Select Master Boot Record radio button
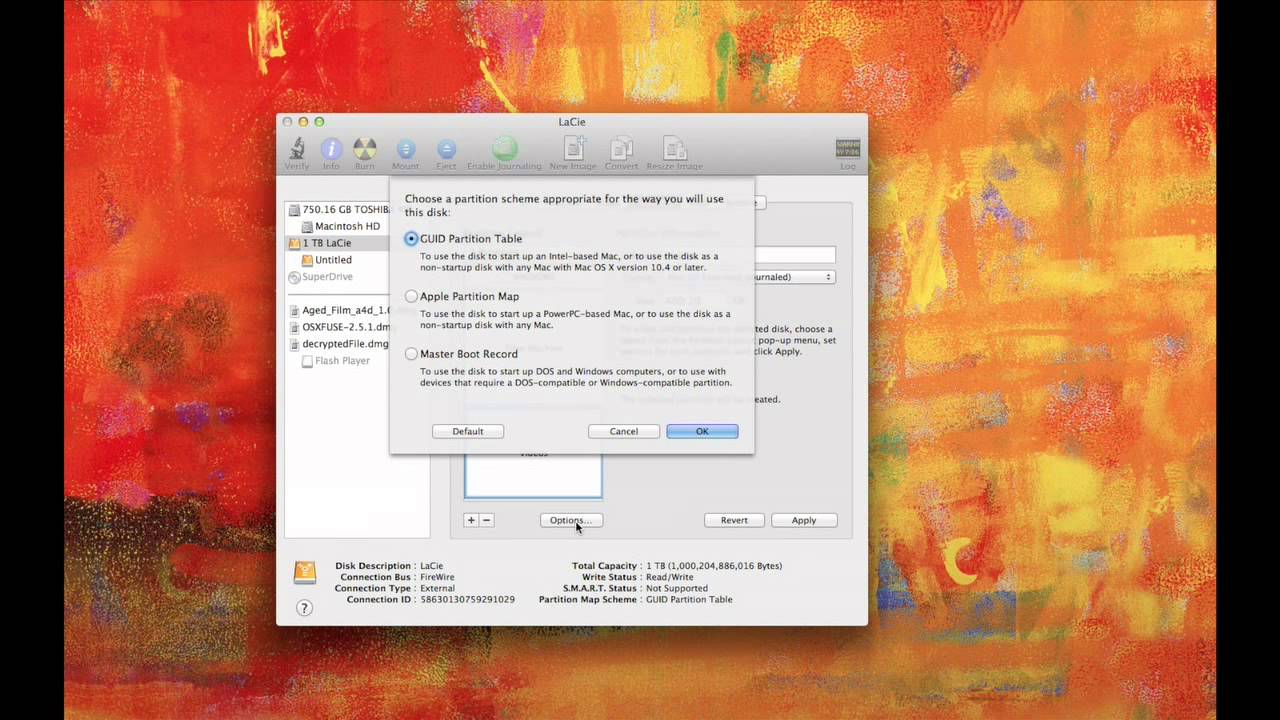This screenshot has height=720, width=1280. click(411, 354)
